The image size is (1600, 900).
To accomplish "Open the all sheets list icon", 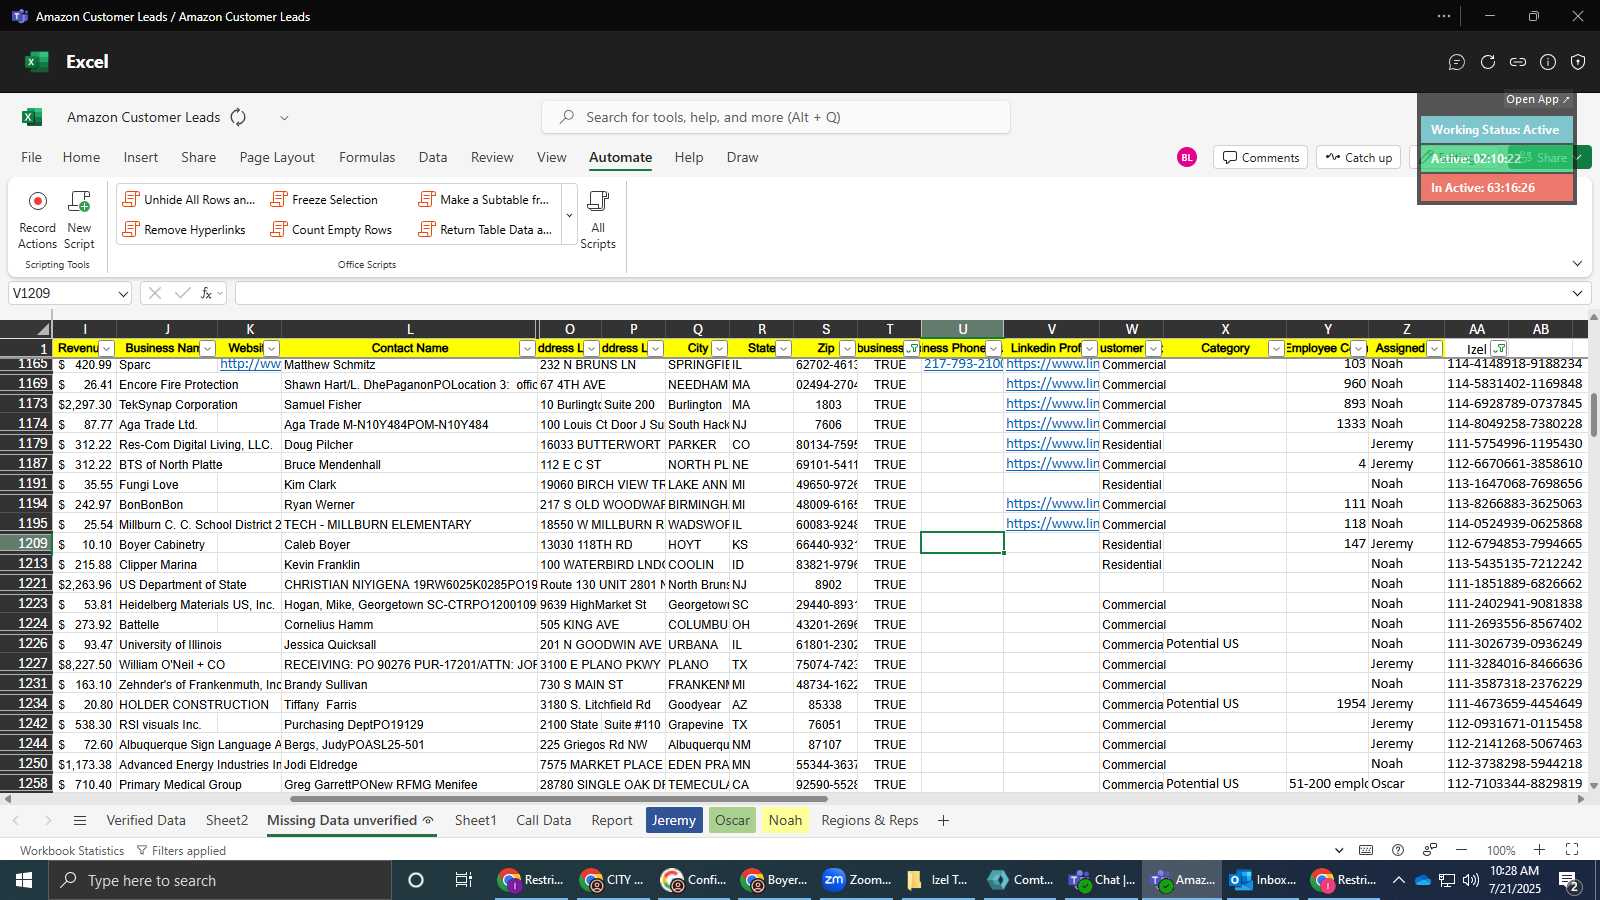I will click(x=80, y=820).
